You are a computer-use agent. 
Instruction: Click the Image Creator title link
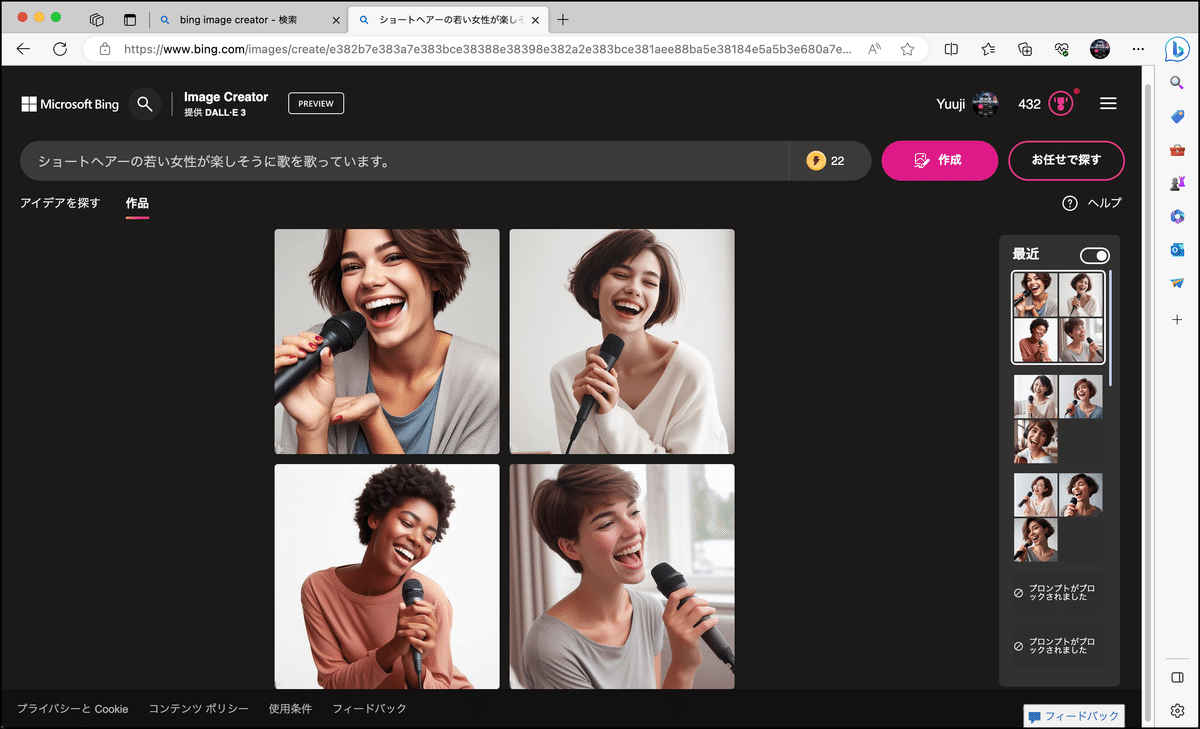click(x=226, y=97)
